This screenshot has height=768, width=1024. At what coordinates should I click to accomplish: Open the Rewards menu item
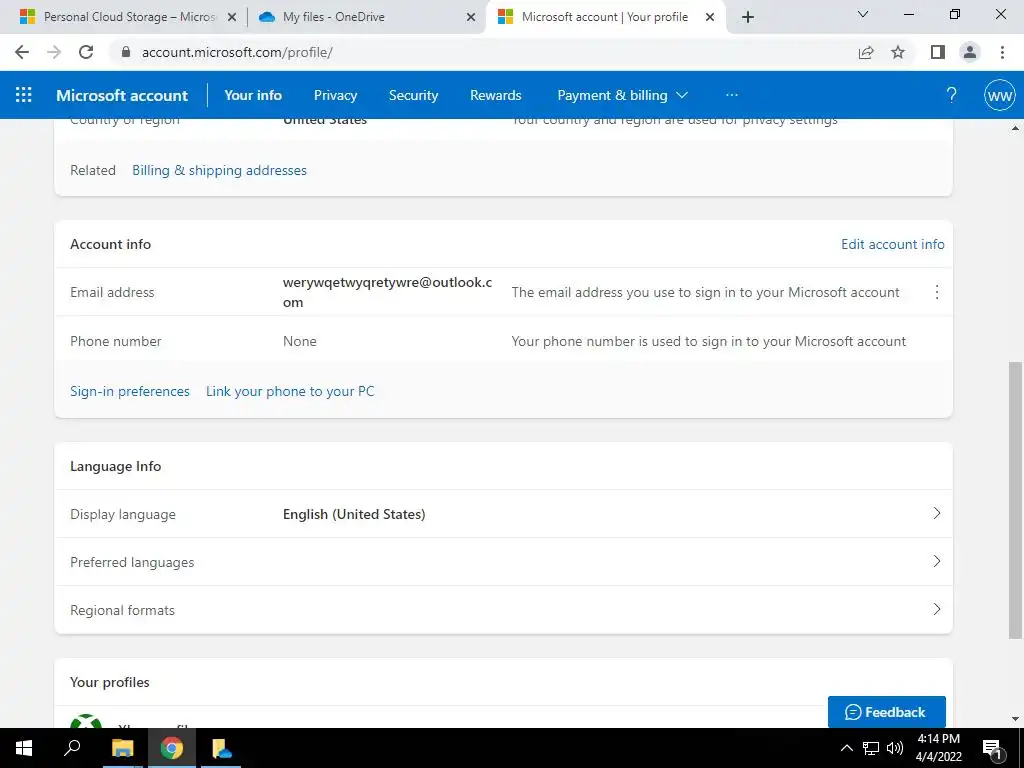pos(496,95)
